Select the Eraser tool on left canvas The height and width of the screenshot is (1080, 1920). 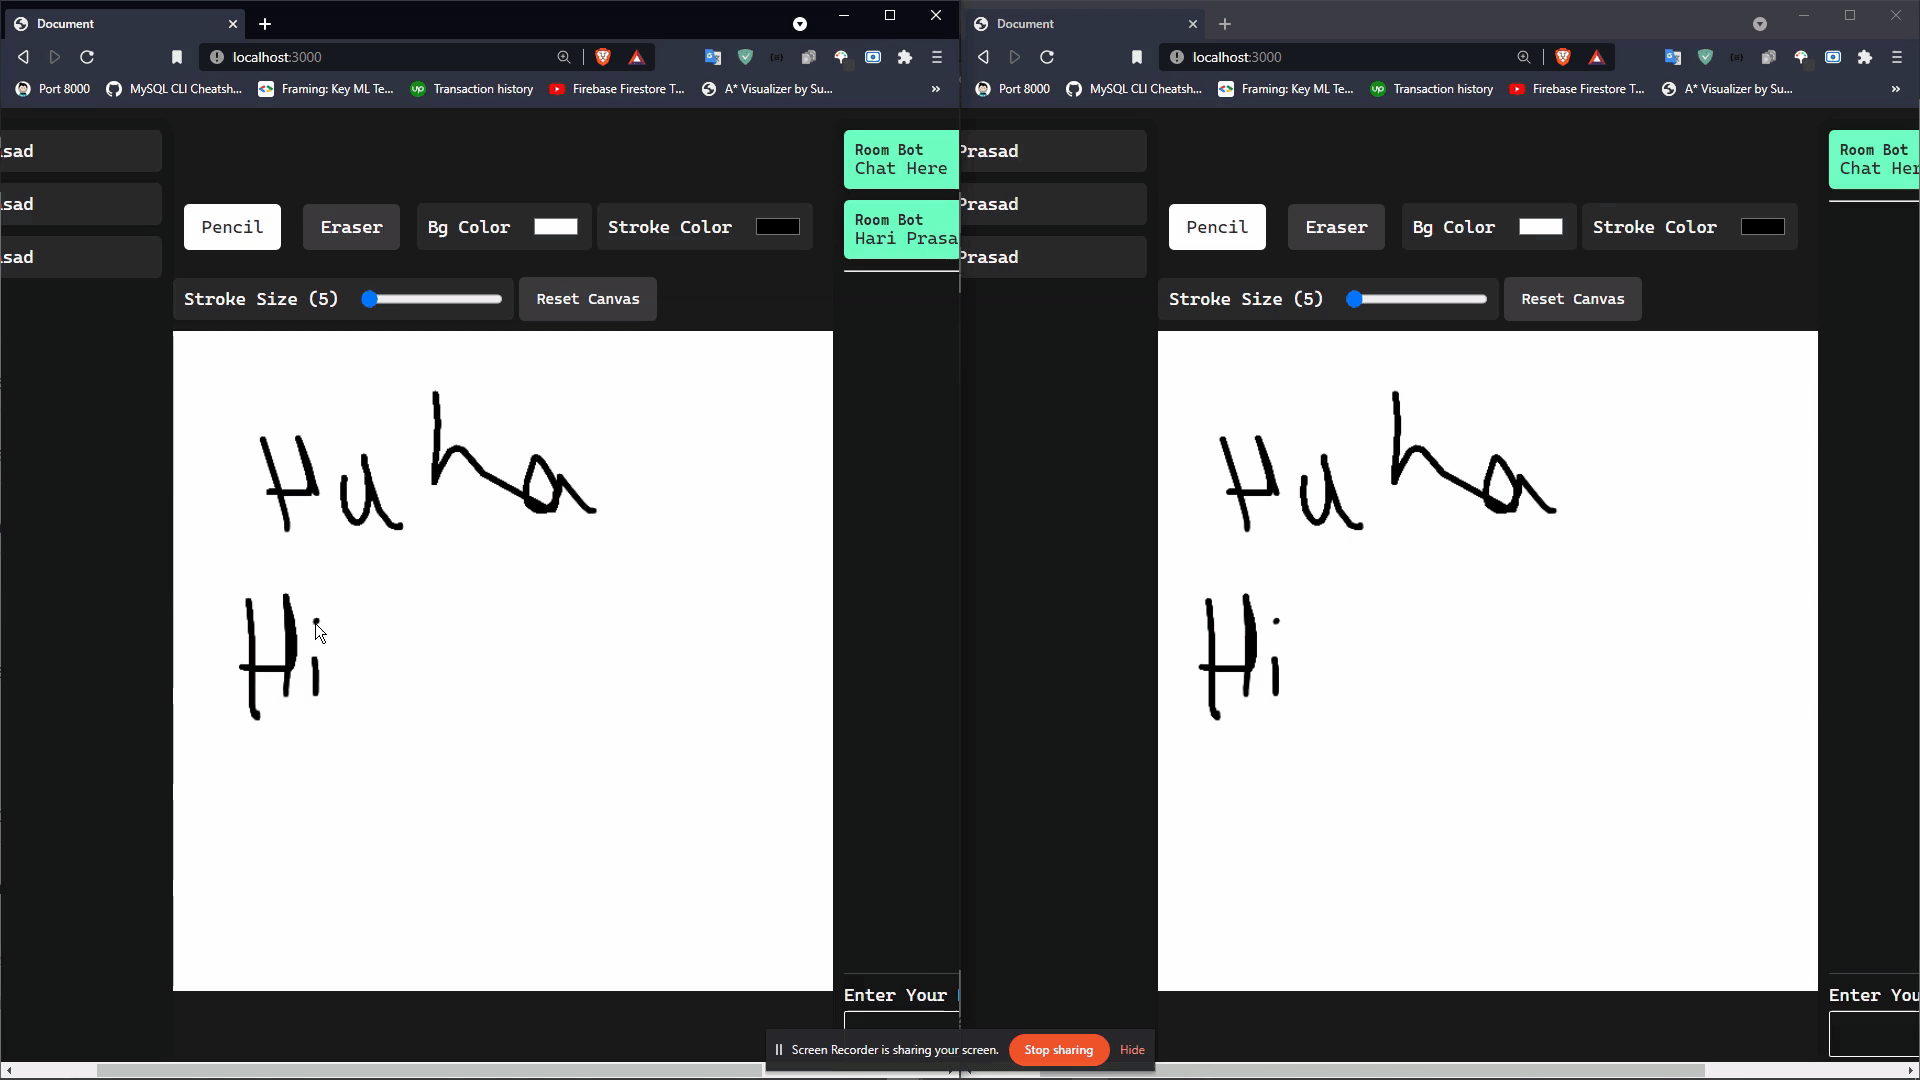click(x=351, y=225)
